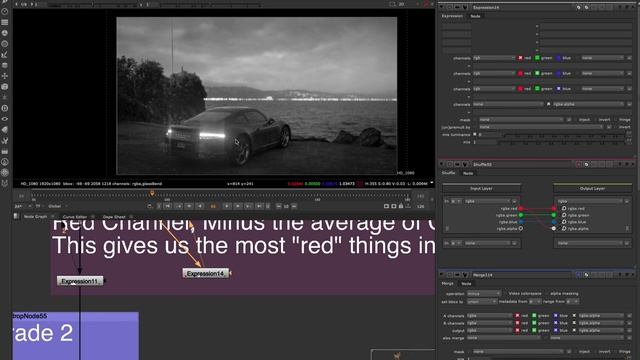The image size is (640, 360).
Task: Click play forward button in viewer transport
Action: coord(227,206)
